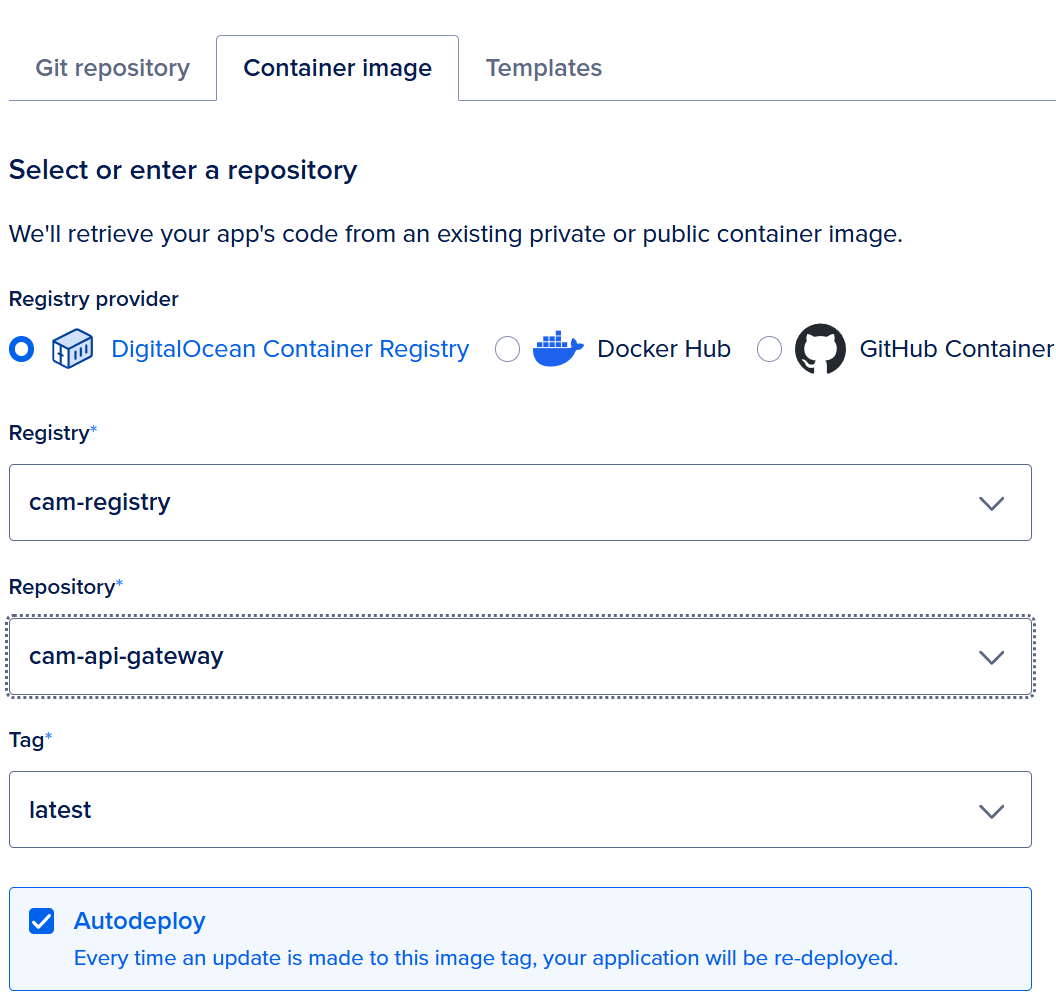Click the chevron arrow in Tag field
The height and width of the screenshot is (1005, 1056).
point(991,811)
